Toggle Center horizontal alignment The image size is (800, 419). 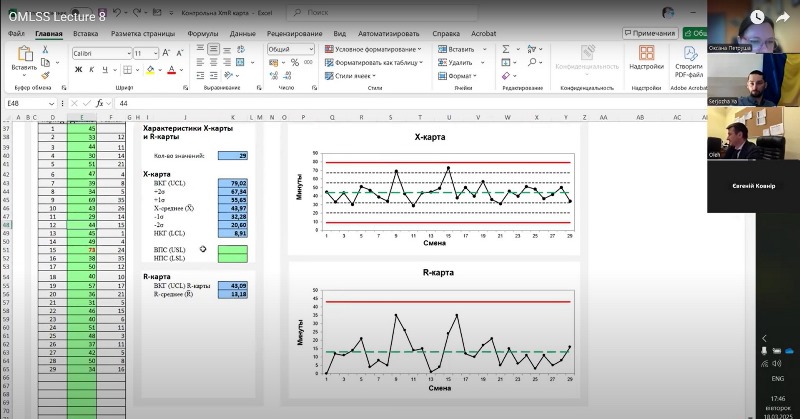coord(214,62)
